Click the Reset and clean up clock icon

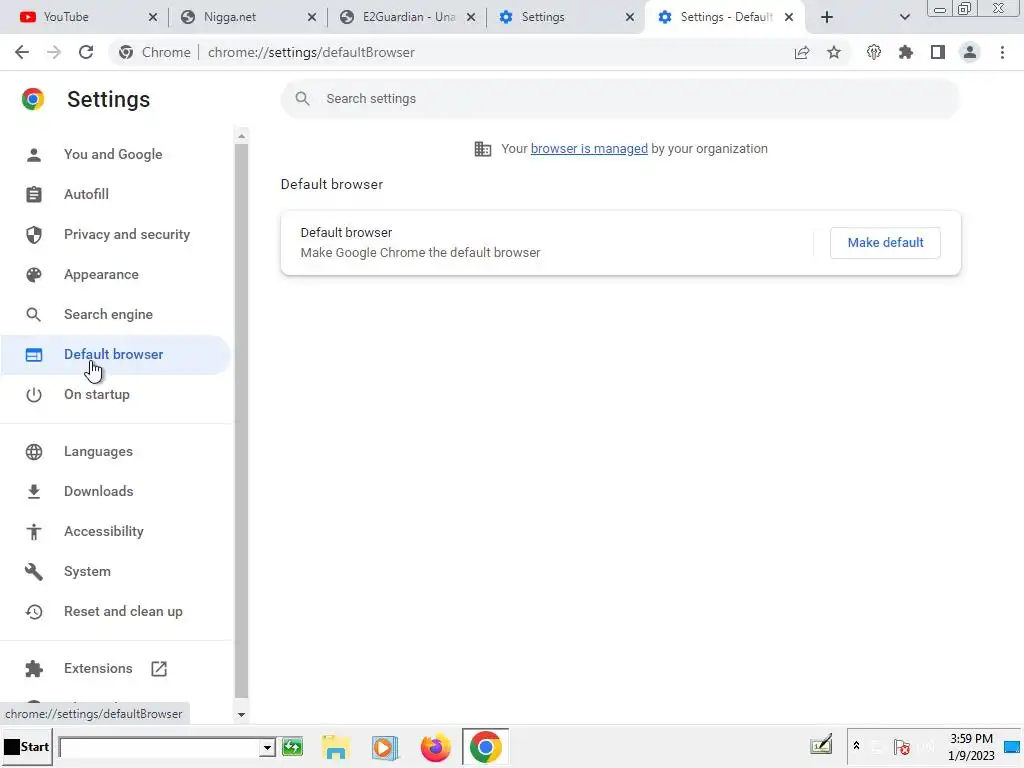(34, 612)
